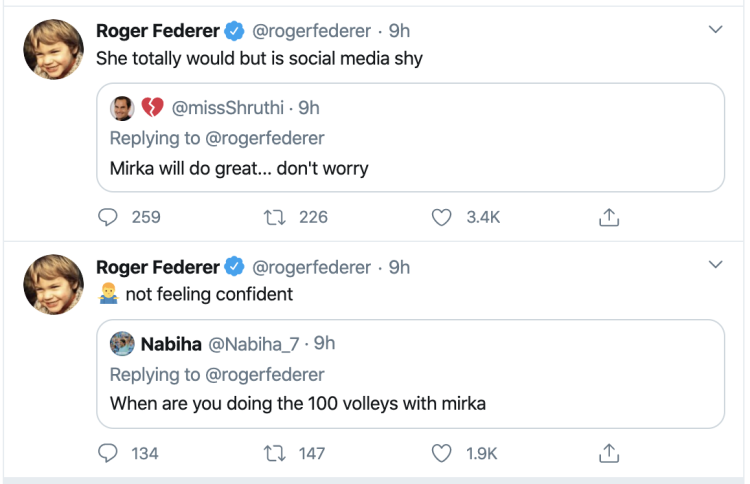This screenshot has width=750, height=484.
Task: Open the 9h timestamp on first tweet
Action: click(399, 31)
